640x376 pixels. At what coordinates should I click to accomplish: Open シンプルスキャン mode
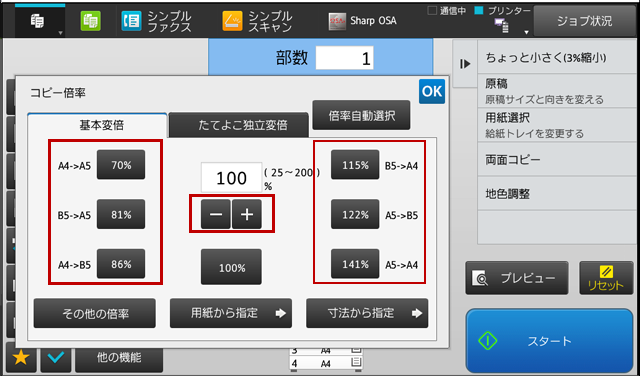[258, 21]
